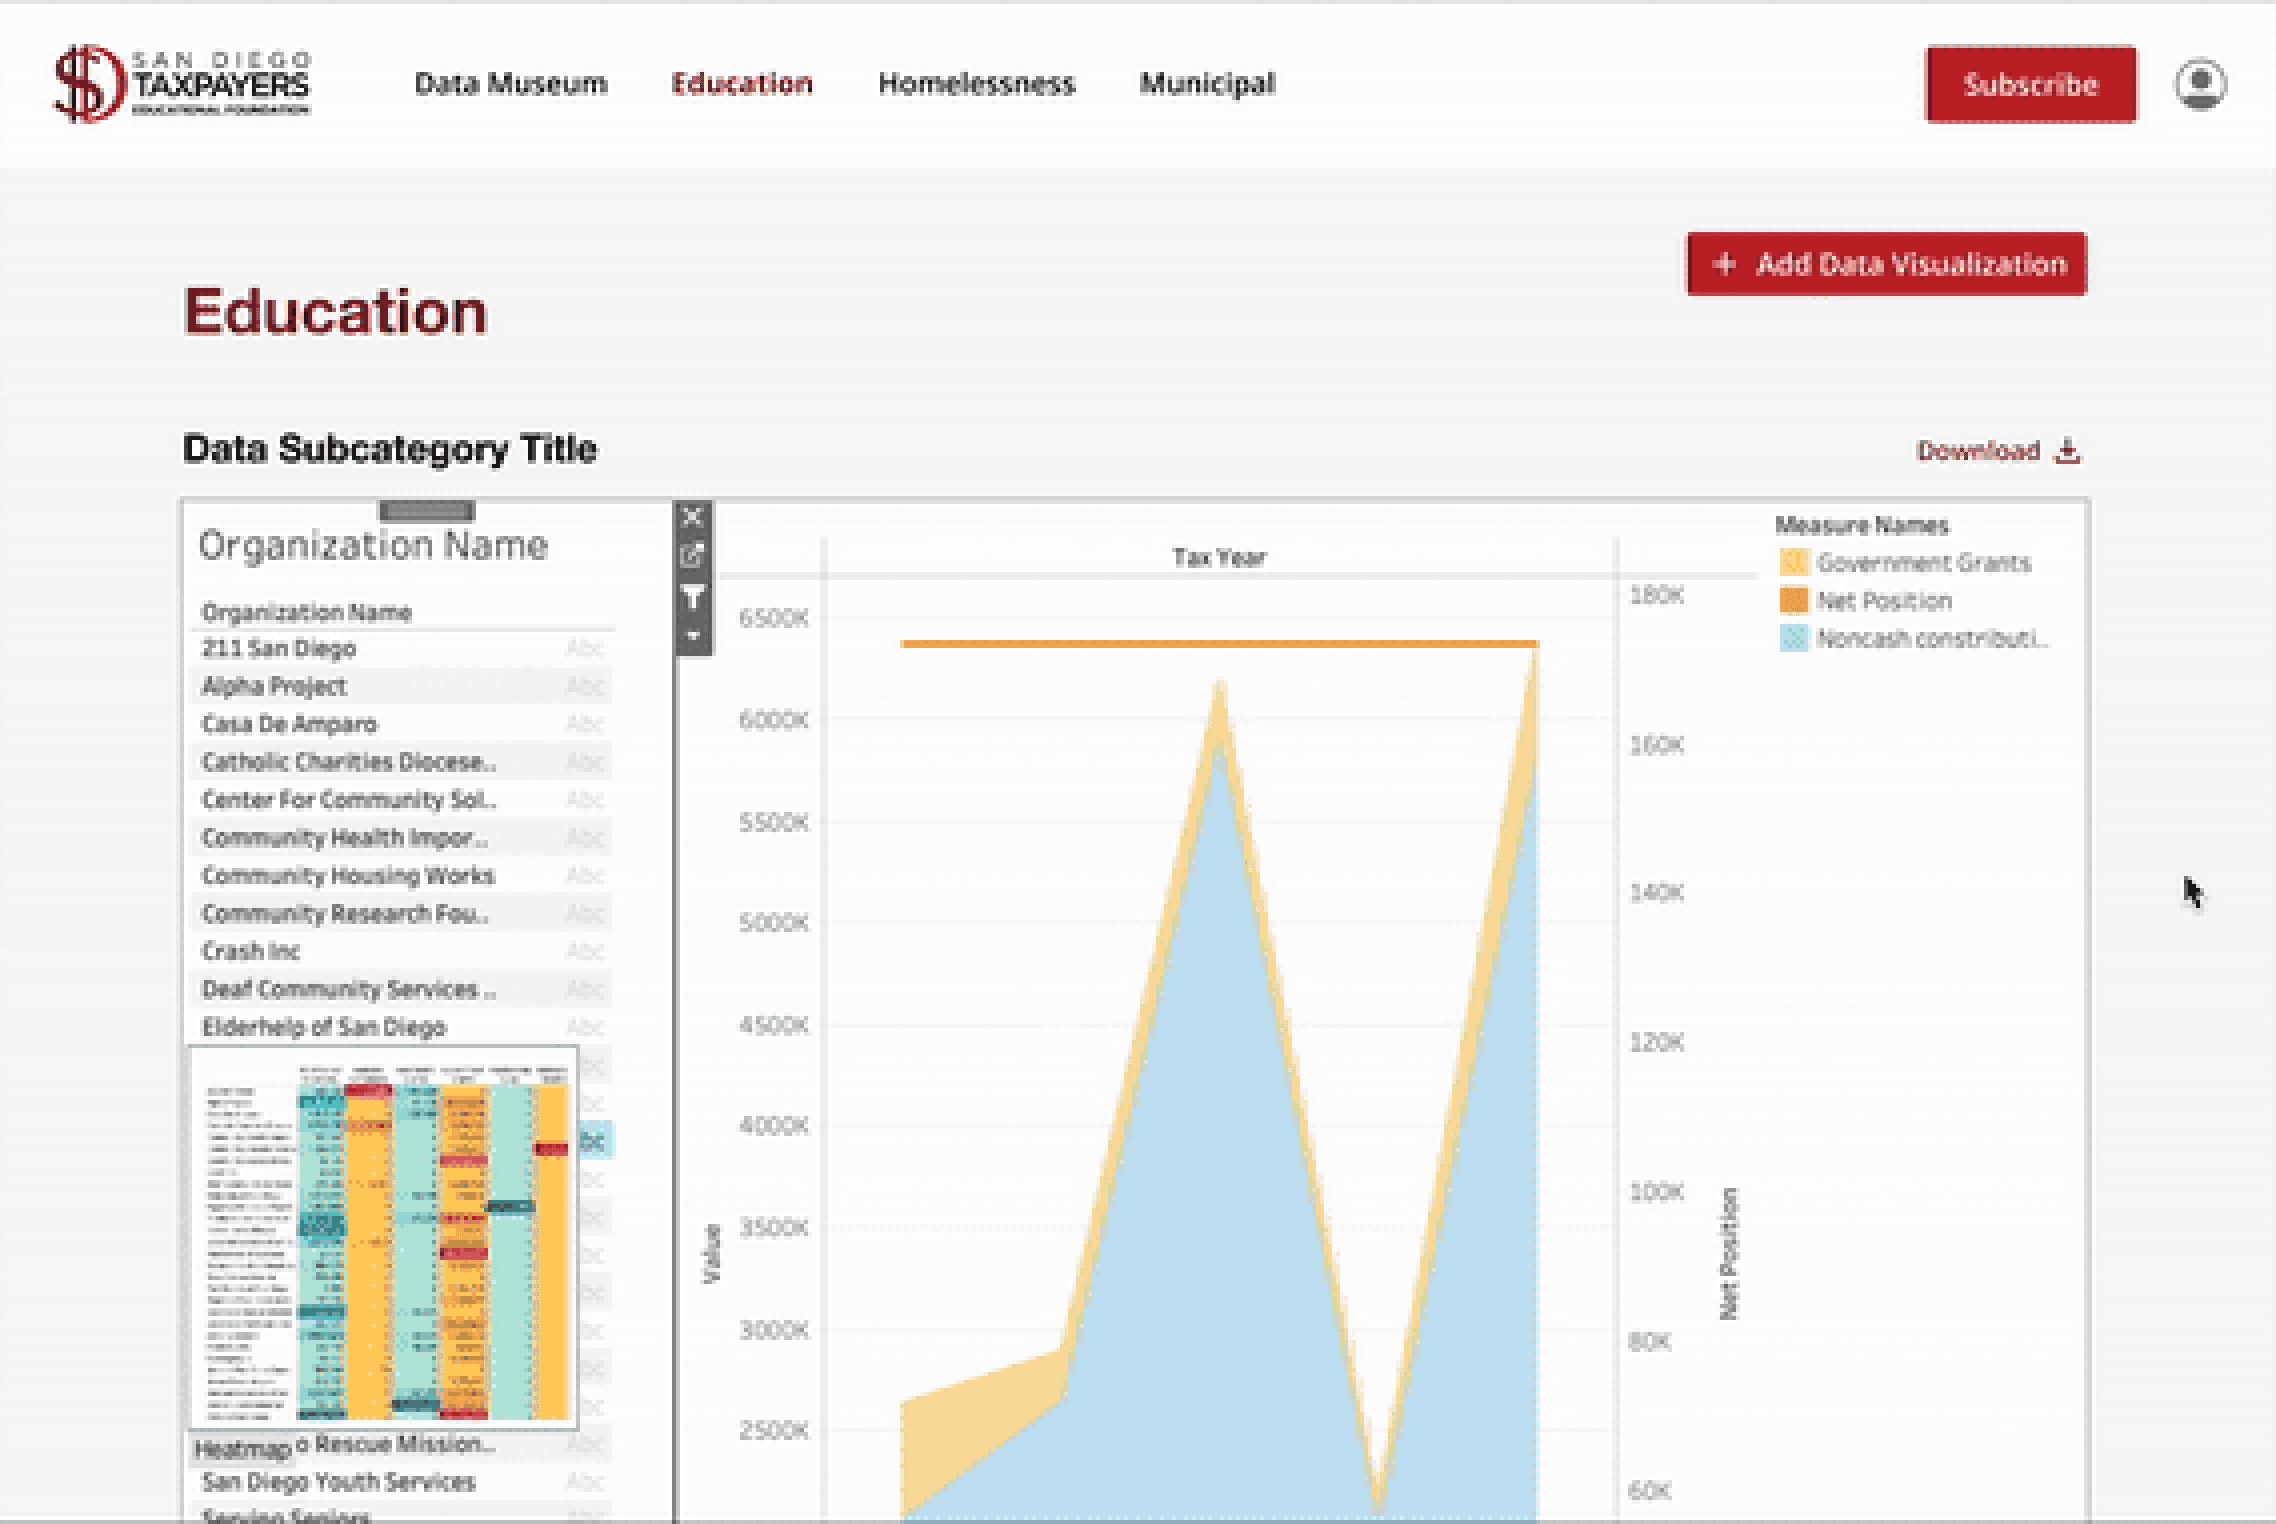Remove the Organization Name panel with X

point(692,517)
